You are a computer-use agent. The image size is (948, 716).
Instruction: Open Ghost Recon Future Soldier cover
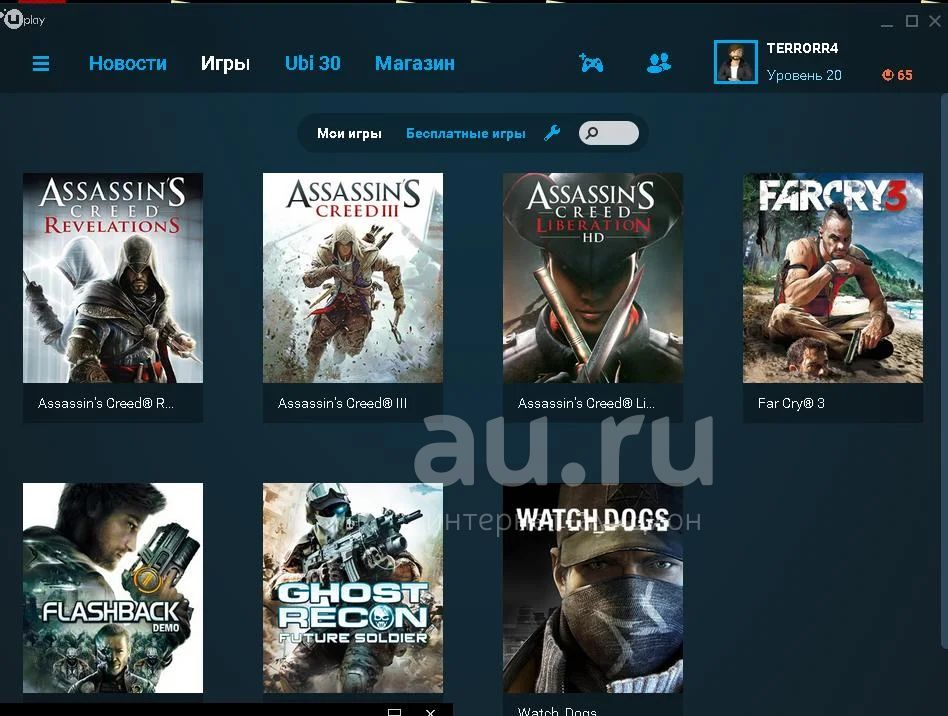pyautogui.click(x=352, y=588)
